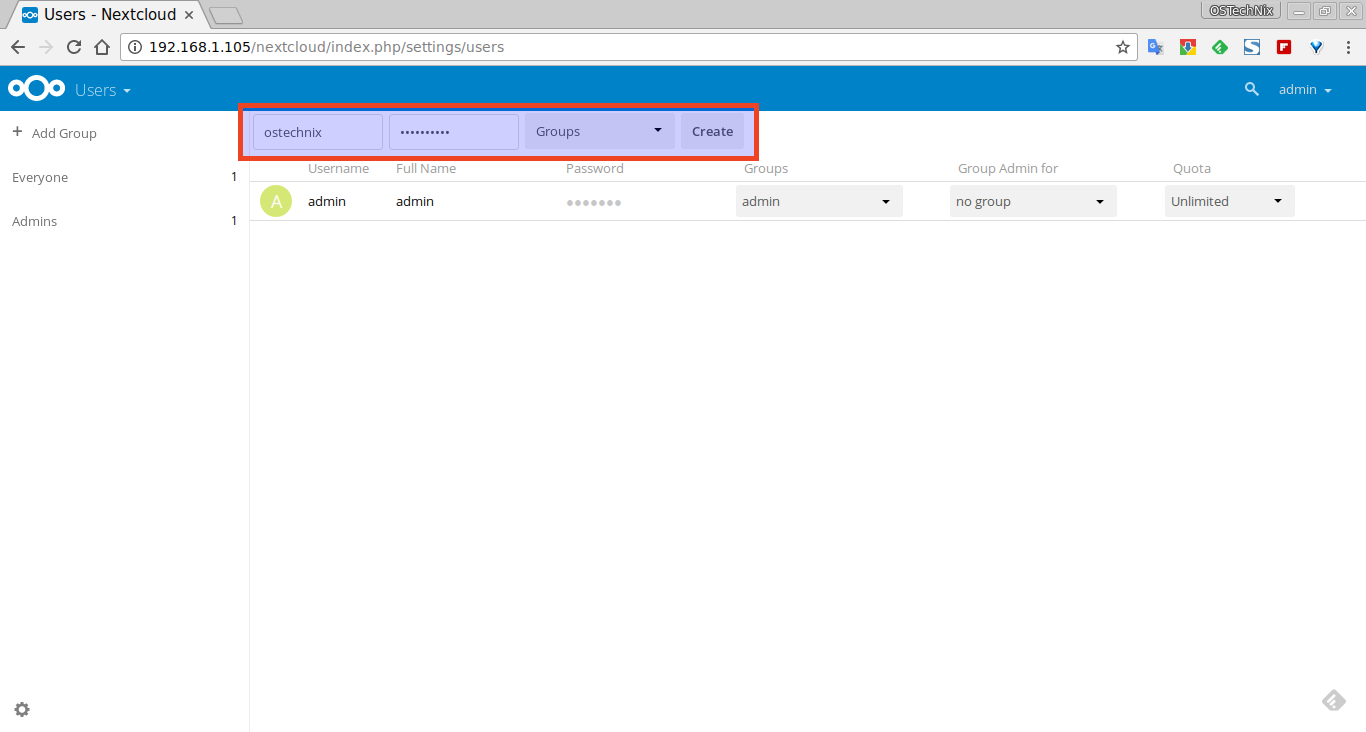Focus the new username input field
The height and width of the screenshot is (732, 1366).
coord(317,131)
